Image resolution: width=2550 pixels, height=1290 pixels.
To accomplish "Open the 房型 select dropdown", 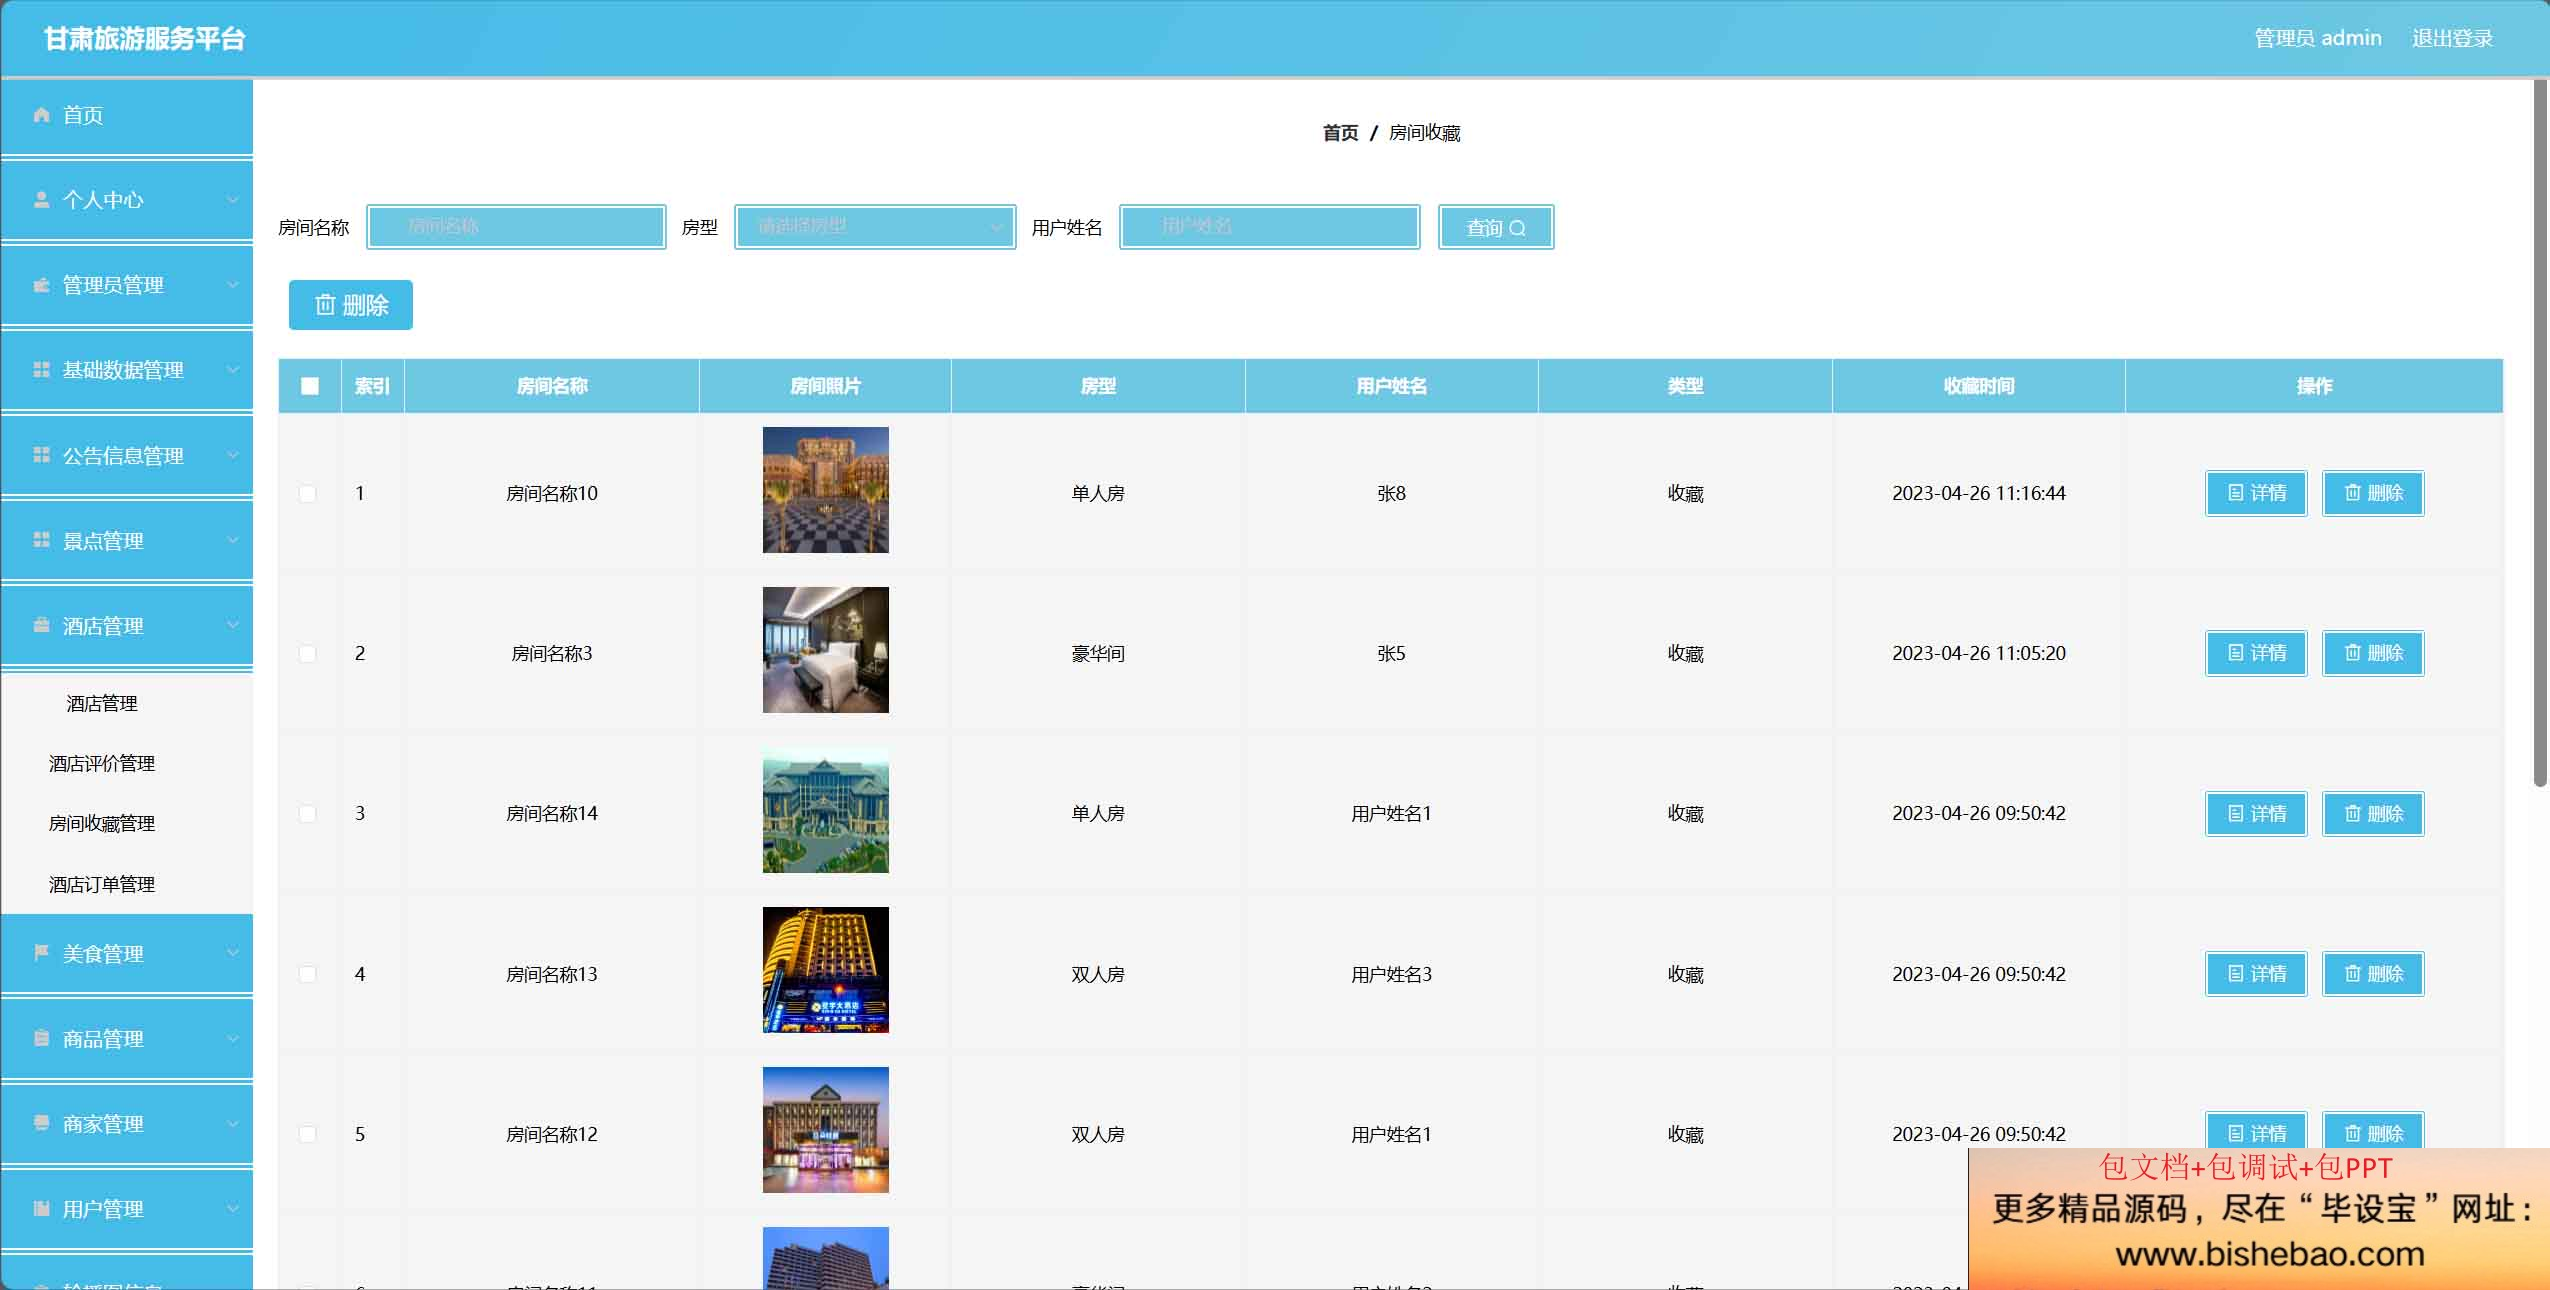I will point(875,227).
